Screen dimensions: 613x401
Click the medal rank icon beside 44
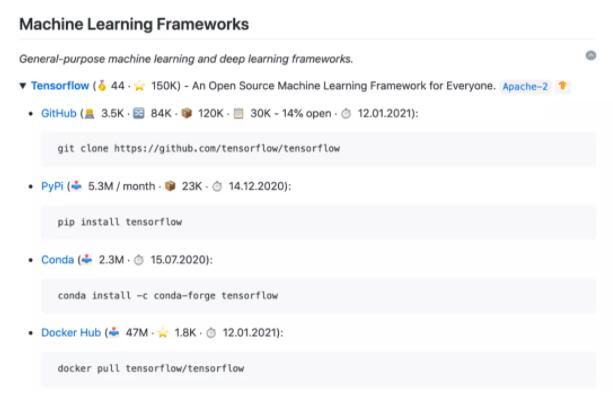pos(102,85)
